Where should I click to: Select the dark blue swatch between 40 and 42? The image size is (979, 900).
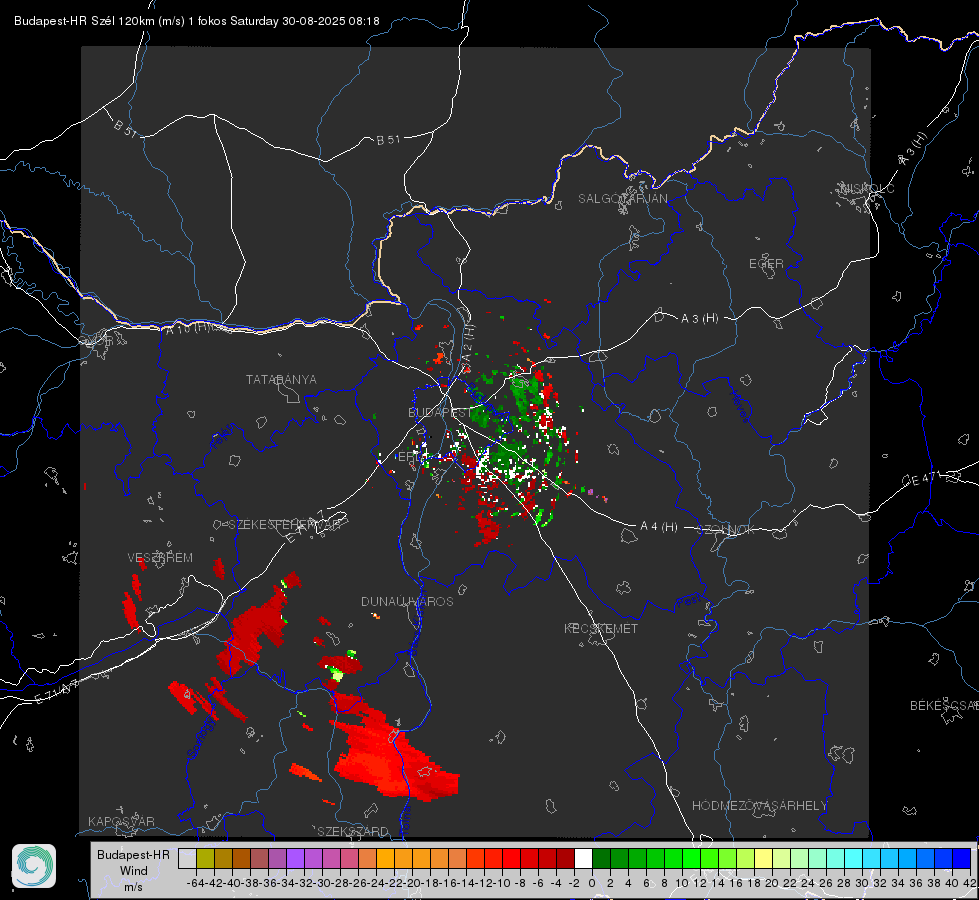[x=962, y=858]
